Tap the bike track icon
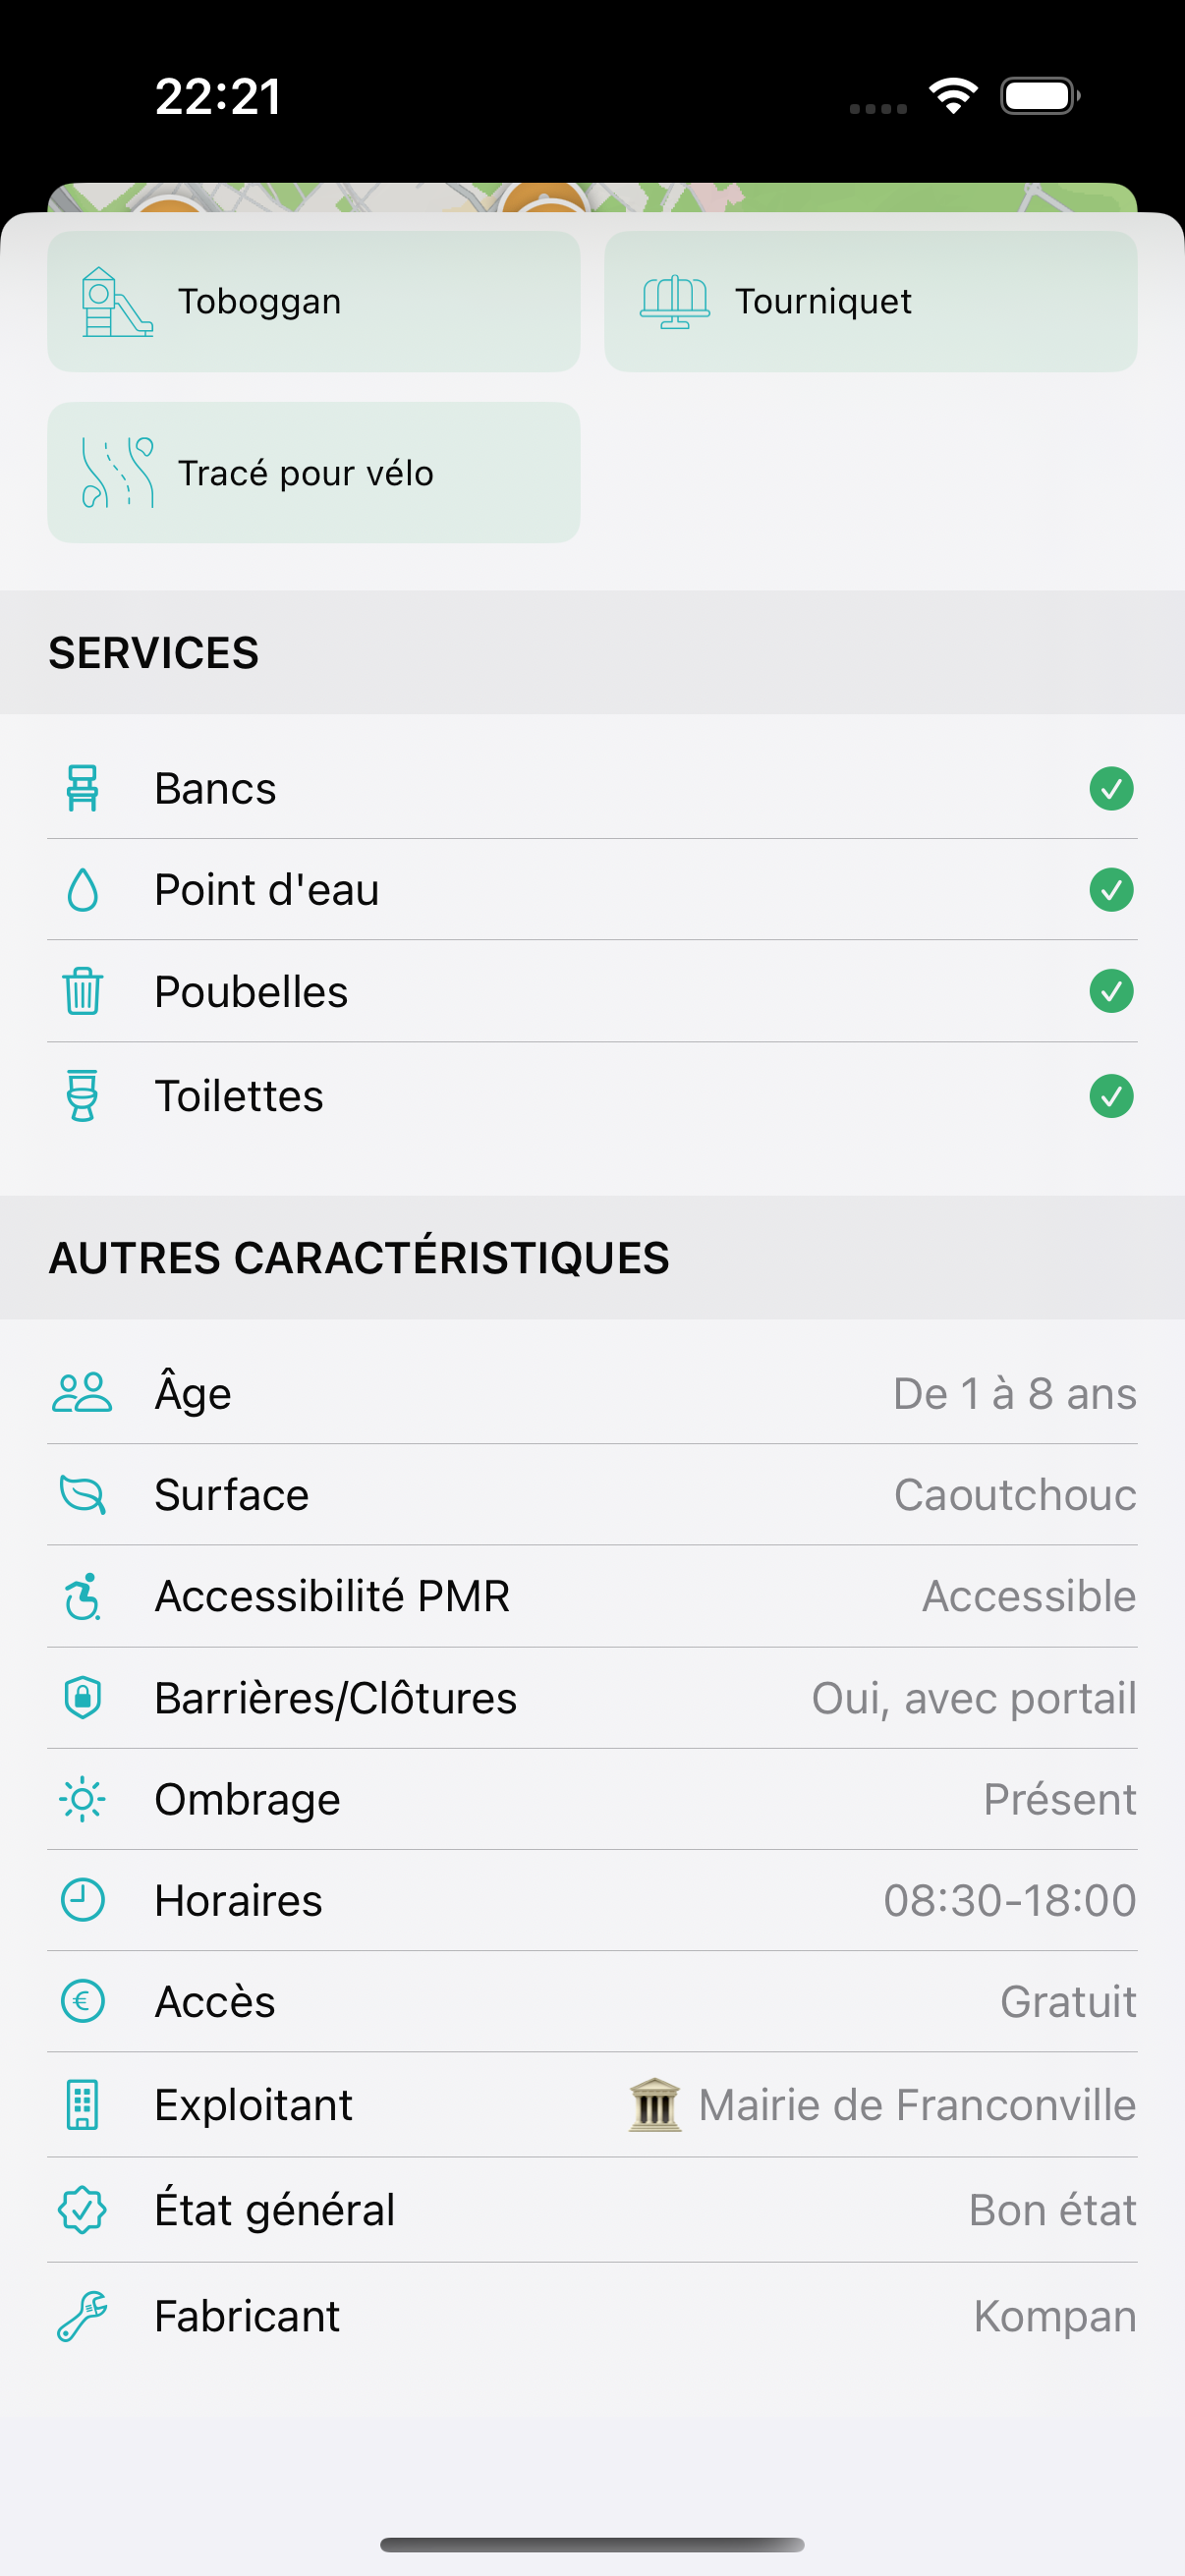 [118, 473]
